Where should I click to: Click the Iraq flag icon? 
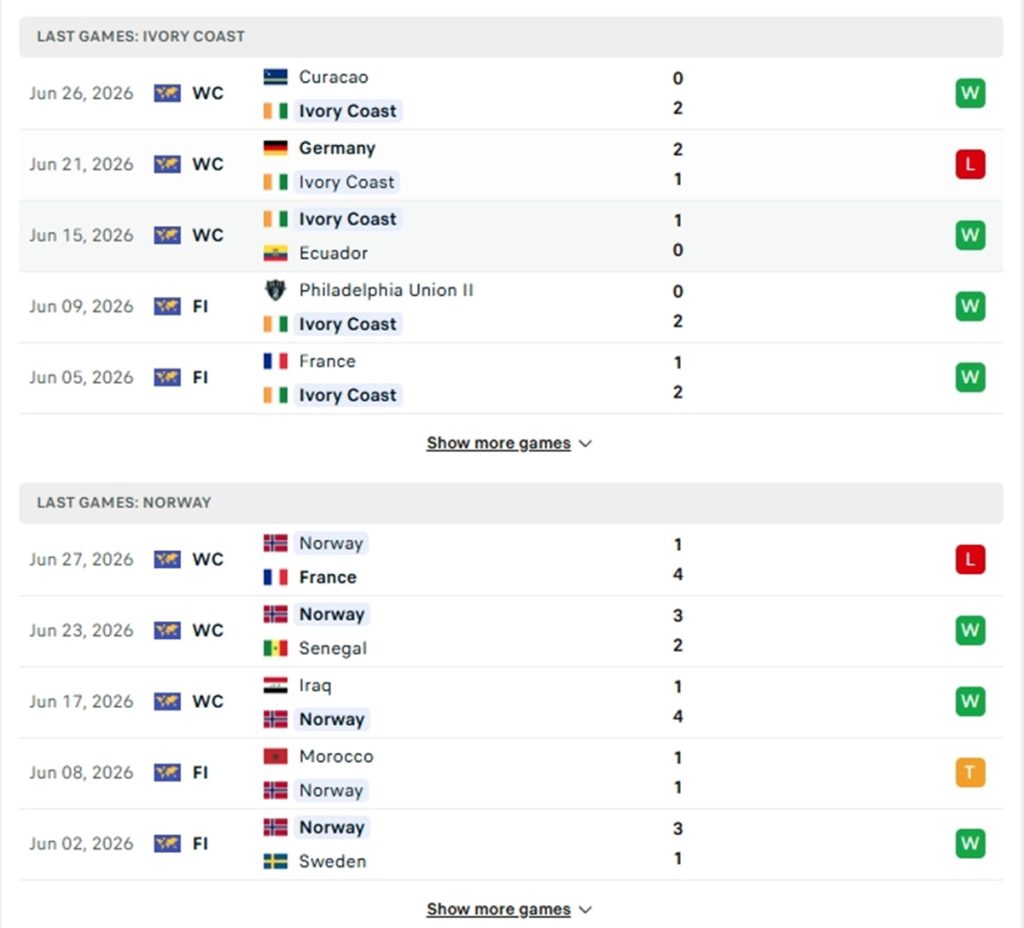click(x=275, y=685)
